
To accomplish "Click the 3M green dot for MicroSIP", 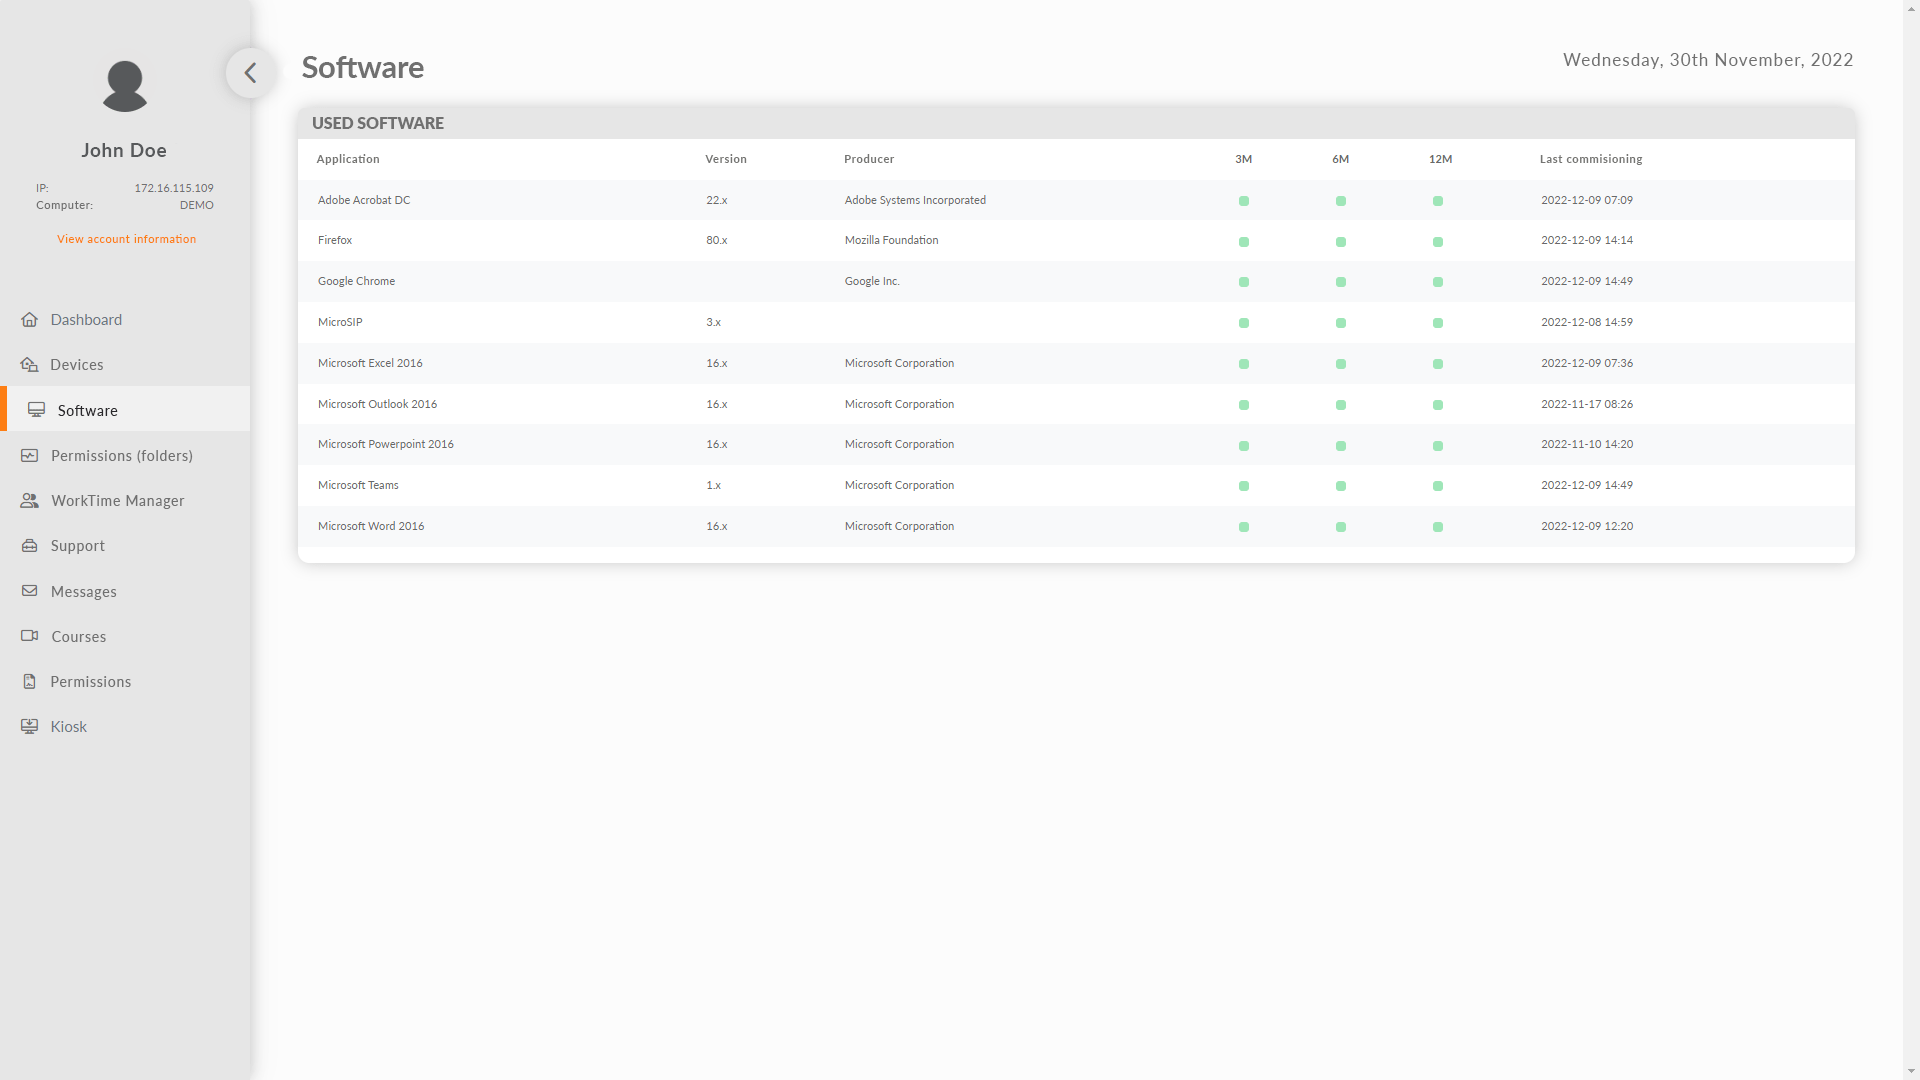I will 1244,323.
